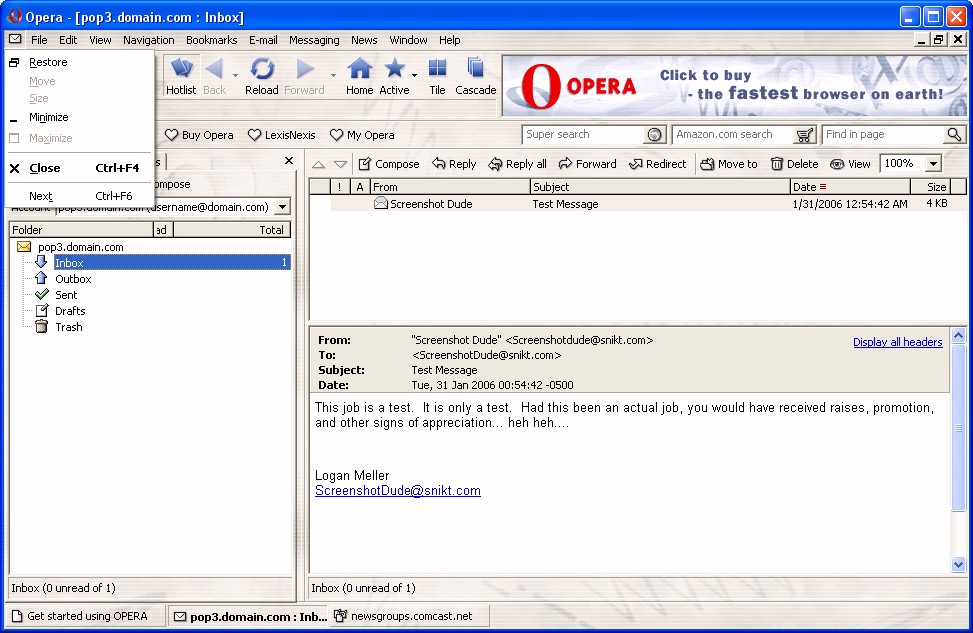Click Reply all in mail toolbar
Viewport: 973px width, 633px height.
(518, 164)
